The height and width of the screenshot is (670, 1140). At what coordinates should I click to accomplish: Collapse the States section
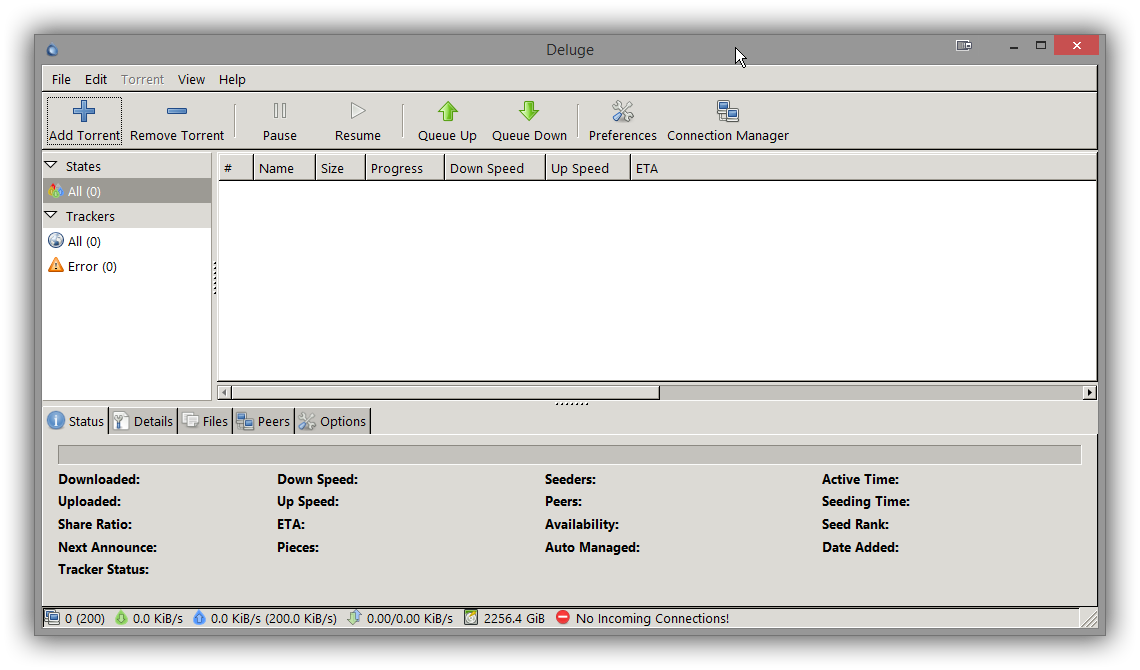tap(51, 166)
